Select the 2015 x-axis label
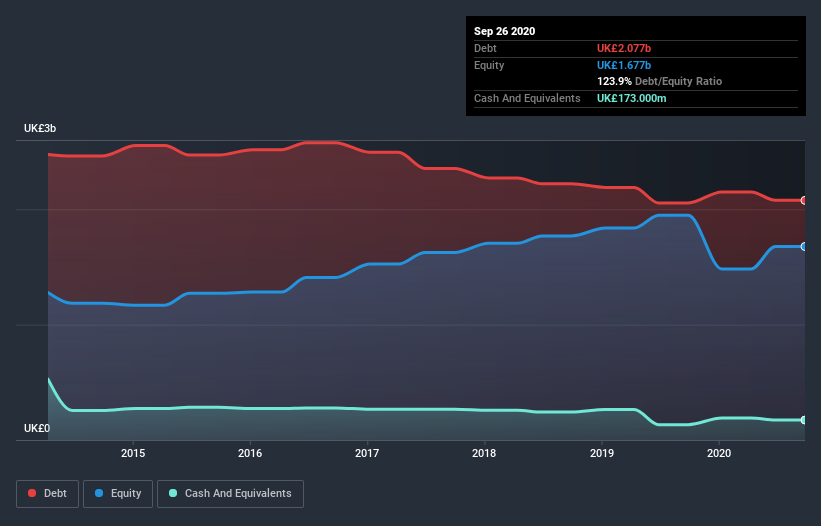This screenshot has height=526, width=821. pyautogui.click(x=133, y=453)
